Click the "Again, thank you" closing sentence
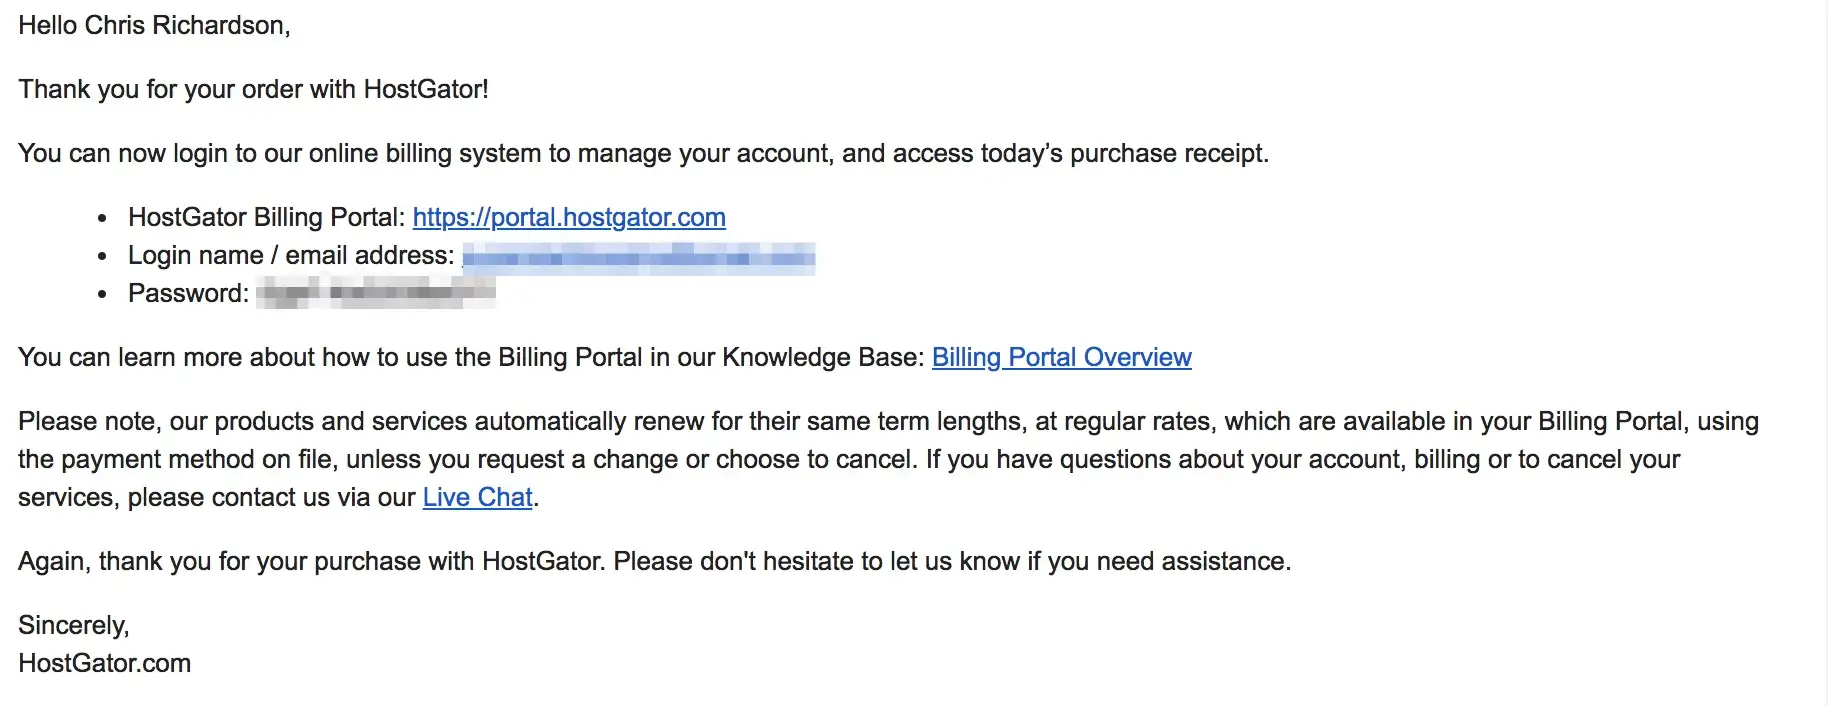 [654, 561]
